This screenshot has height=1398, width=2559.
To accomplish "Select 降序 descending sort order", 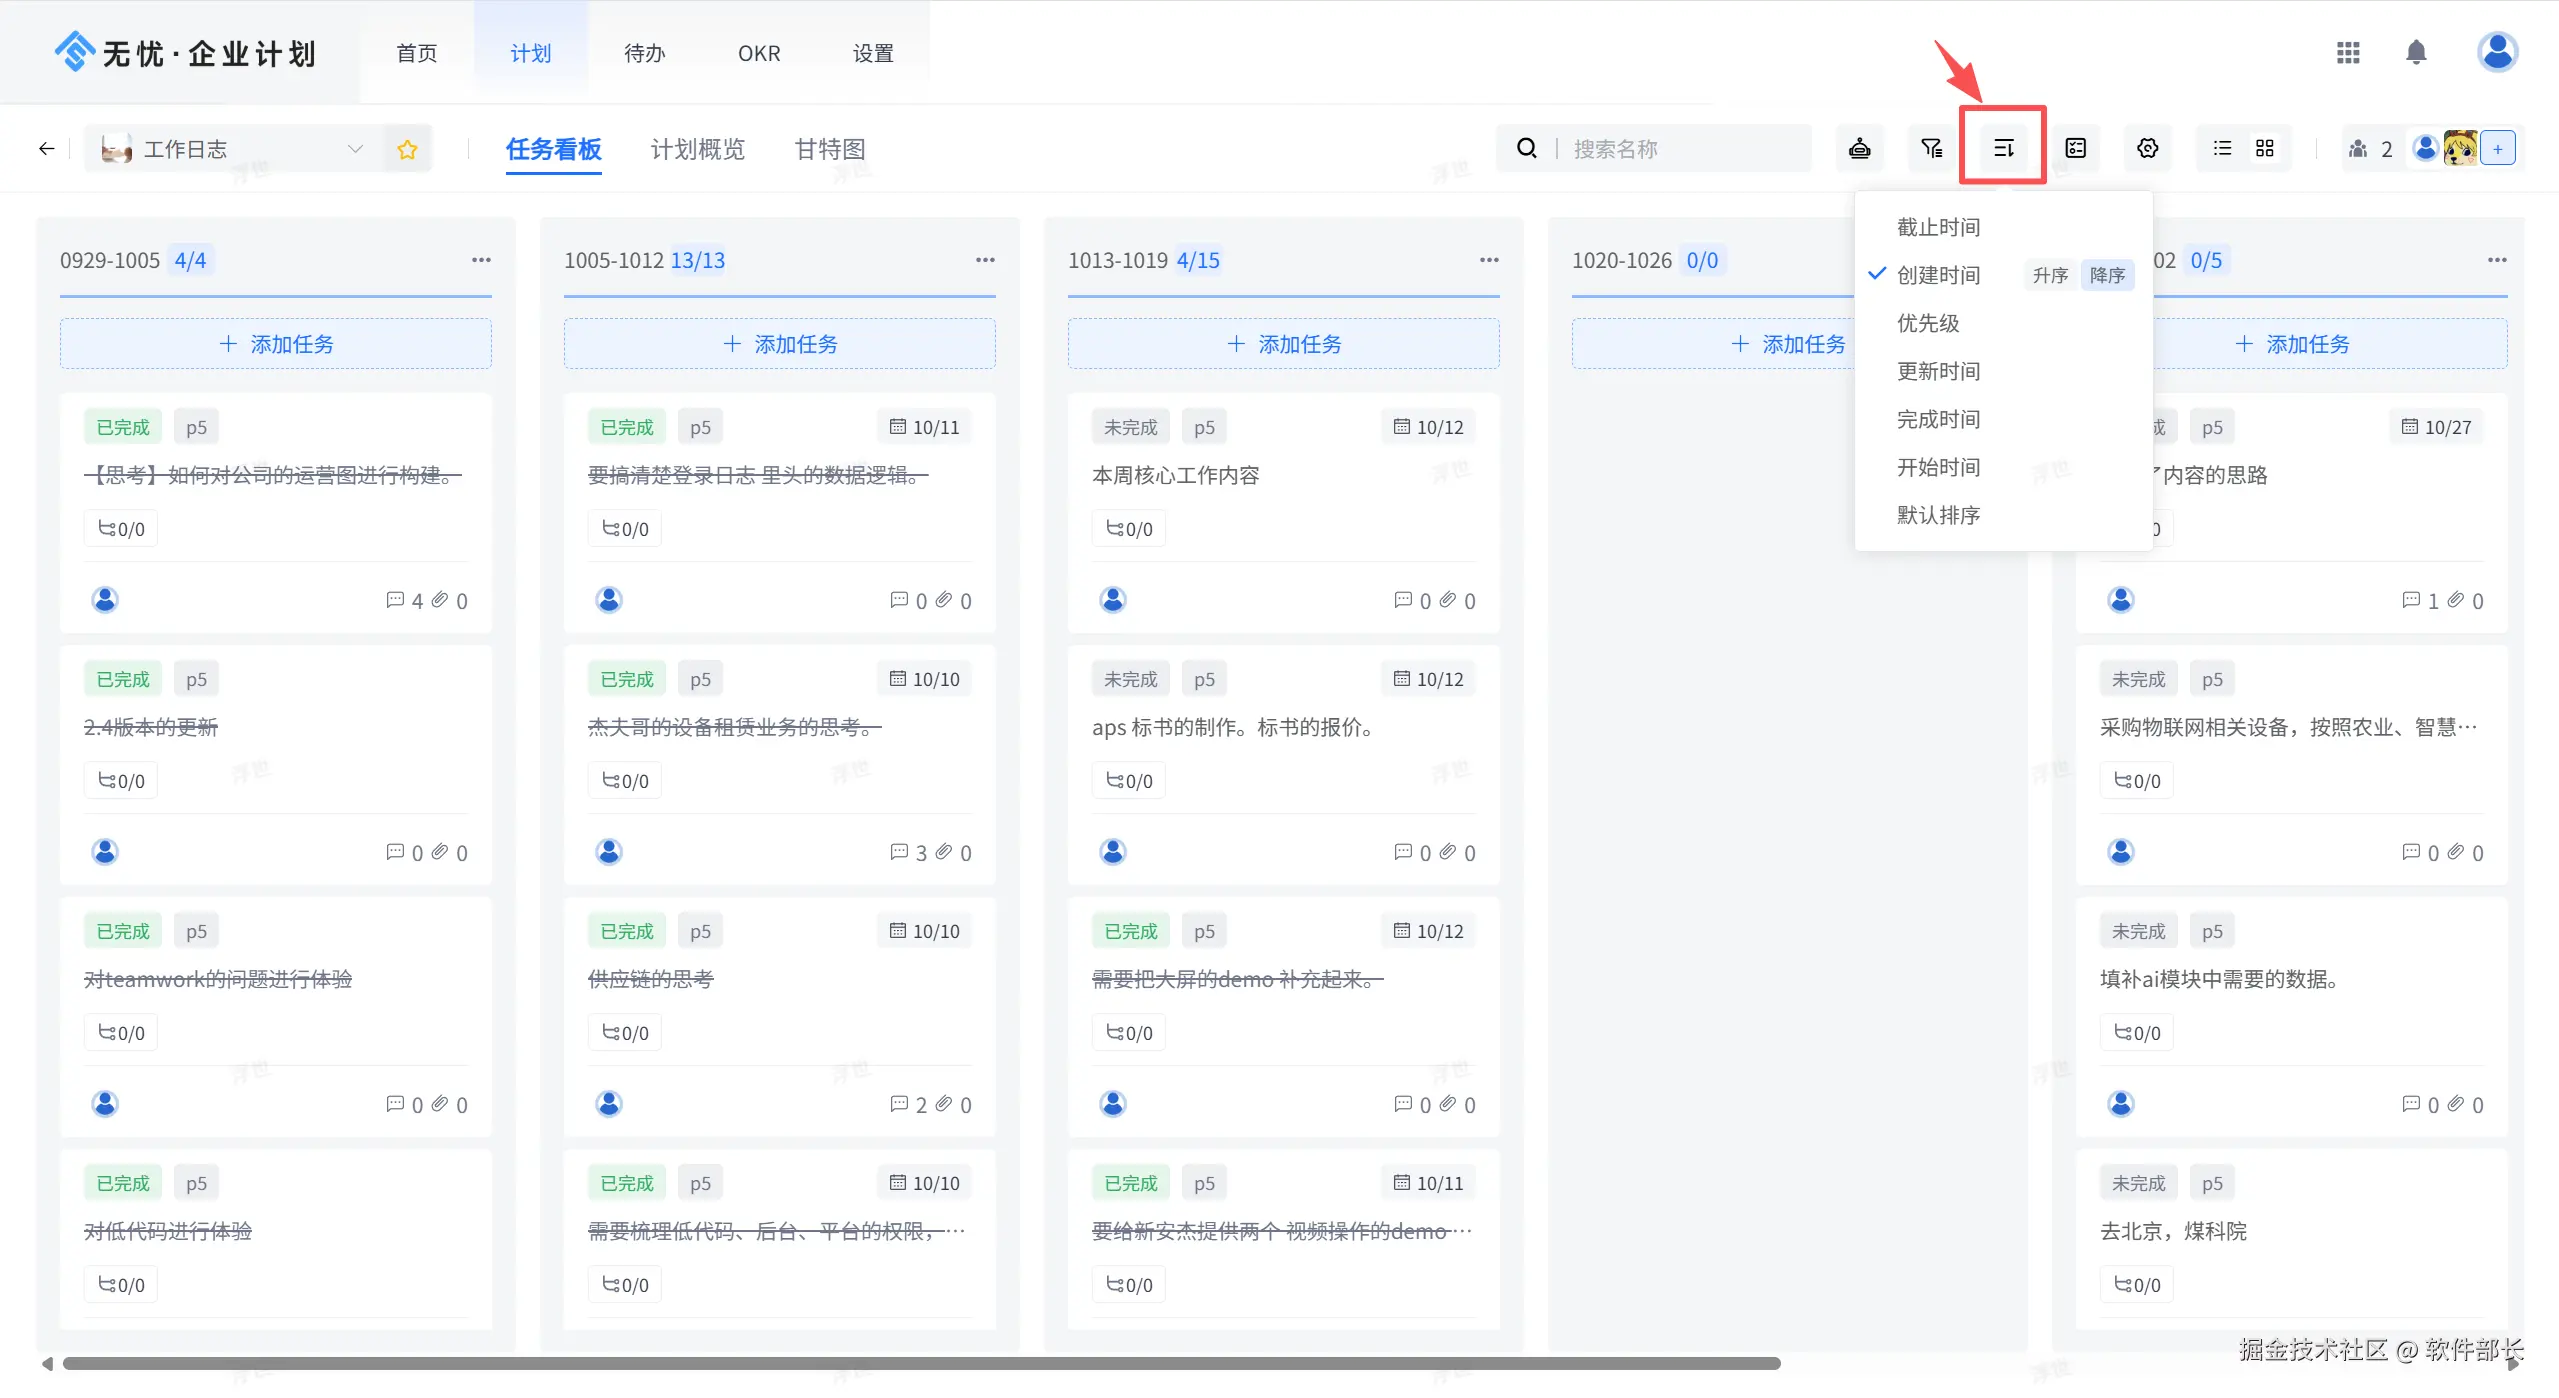I will (2107, 275).
